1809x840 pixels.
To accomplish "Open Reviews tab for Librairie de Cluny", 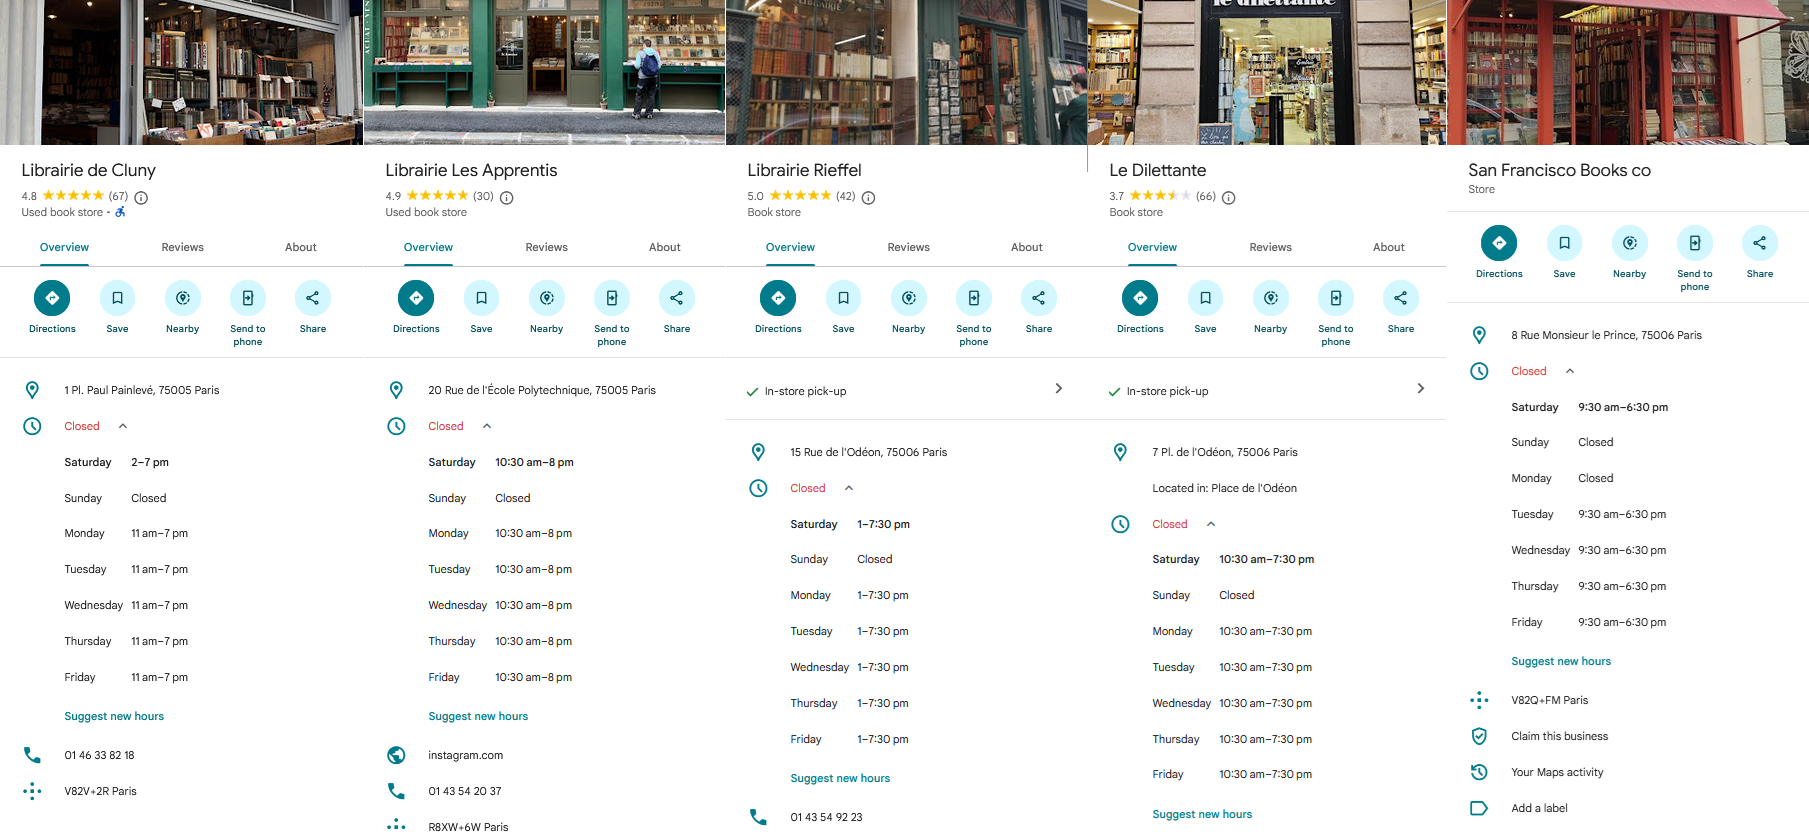I will 183,247.
